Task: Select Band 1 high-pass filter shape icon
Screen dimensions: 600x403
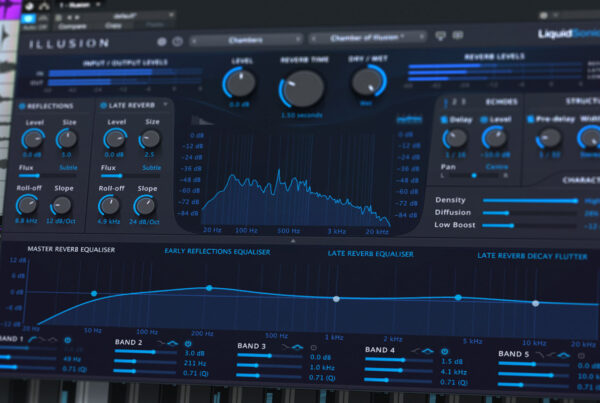Action: click(33, 339)
